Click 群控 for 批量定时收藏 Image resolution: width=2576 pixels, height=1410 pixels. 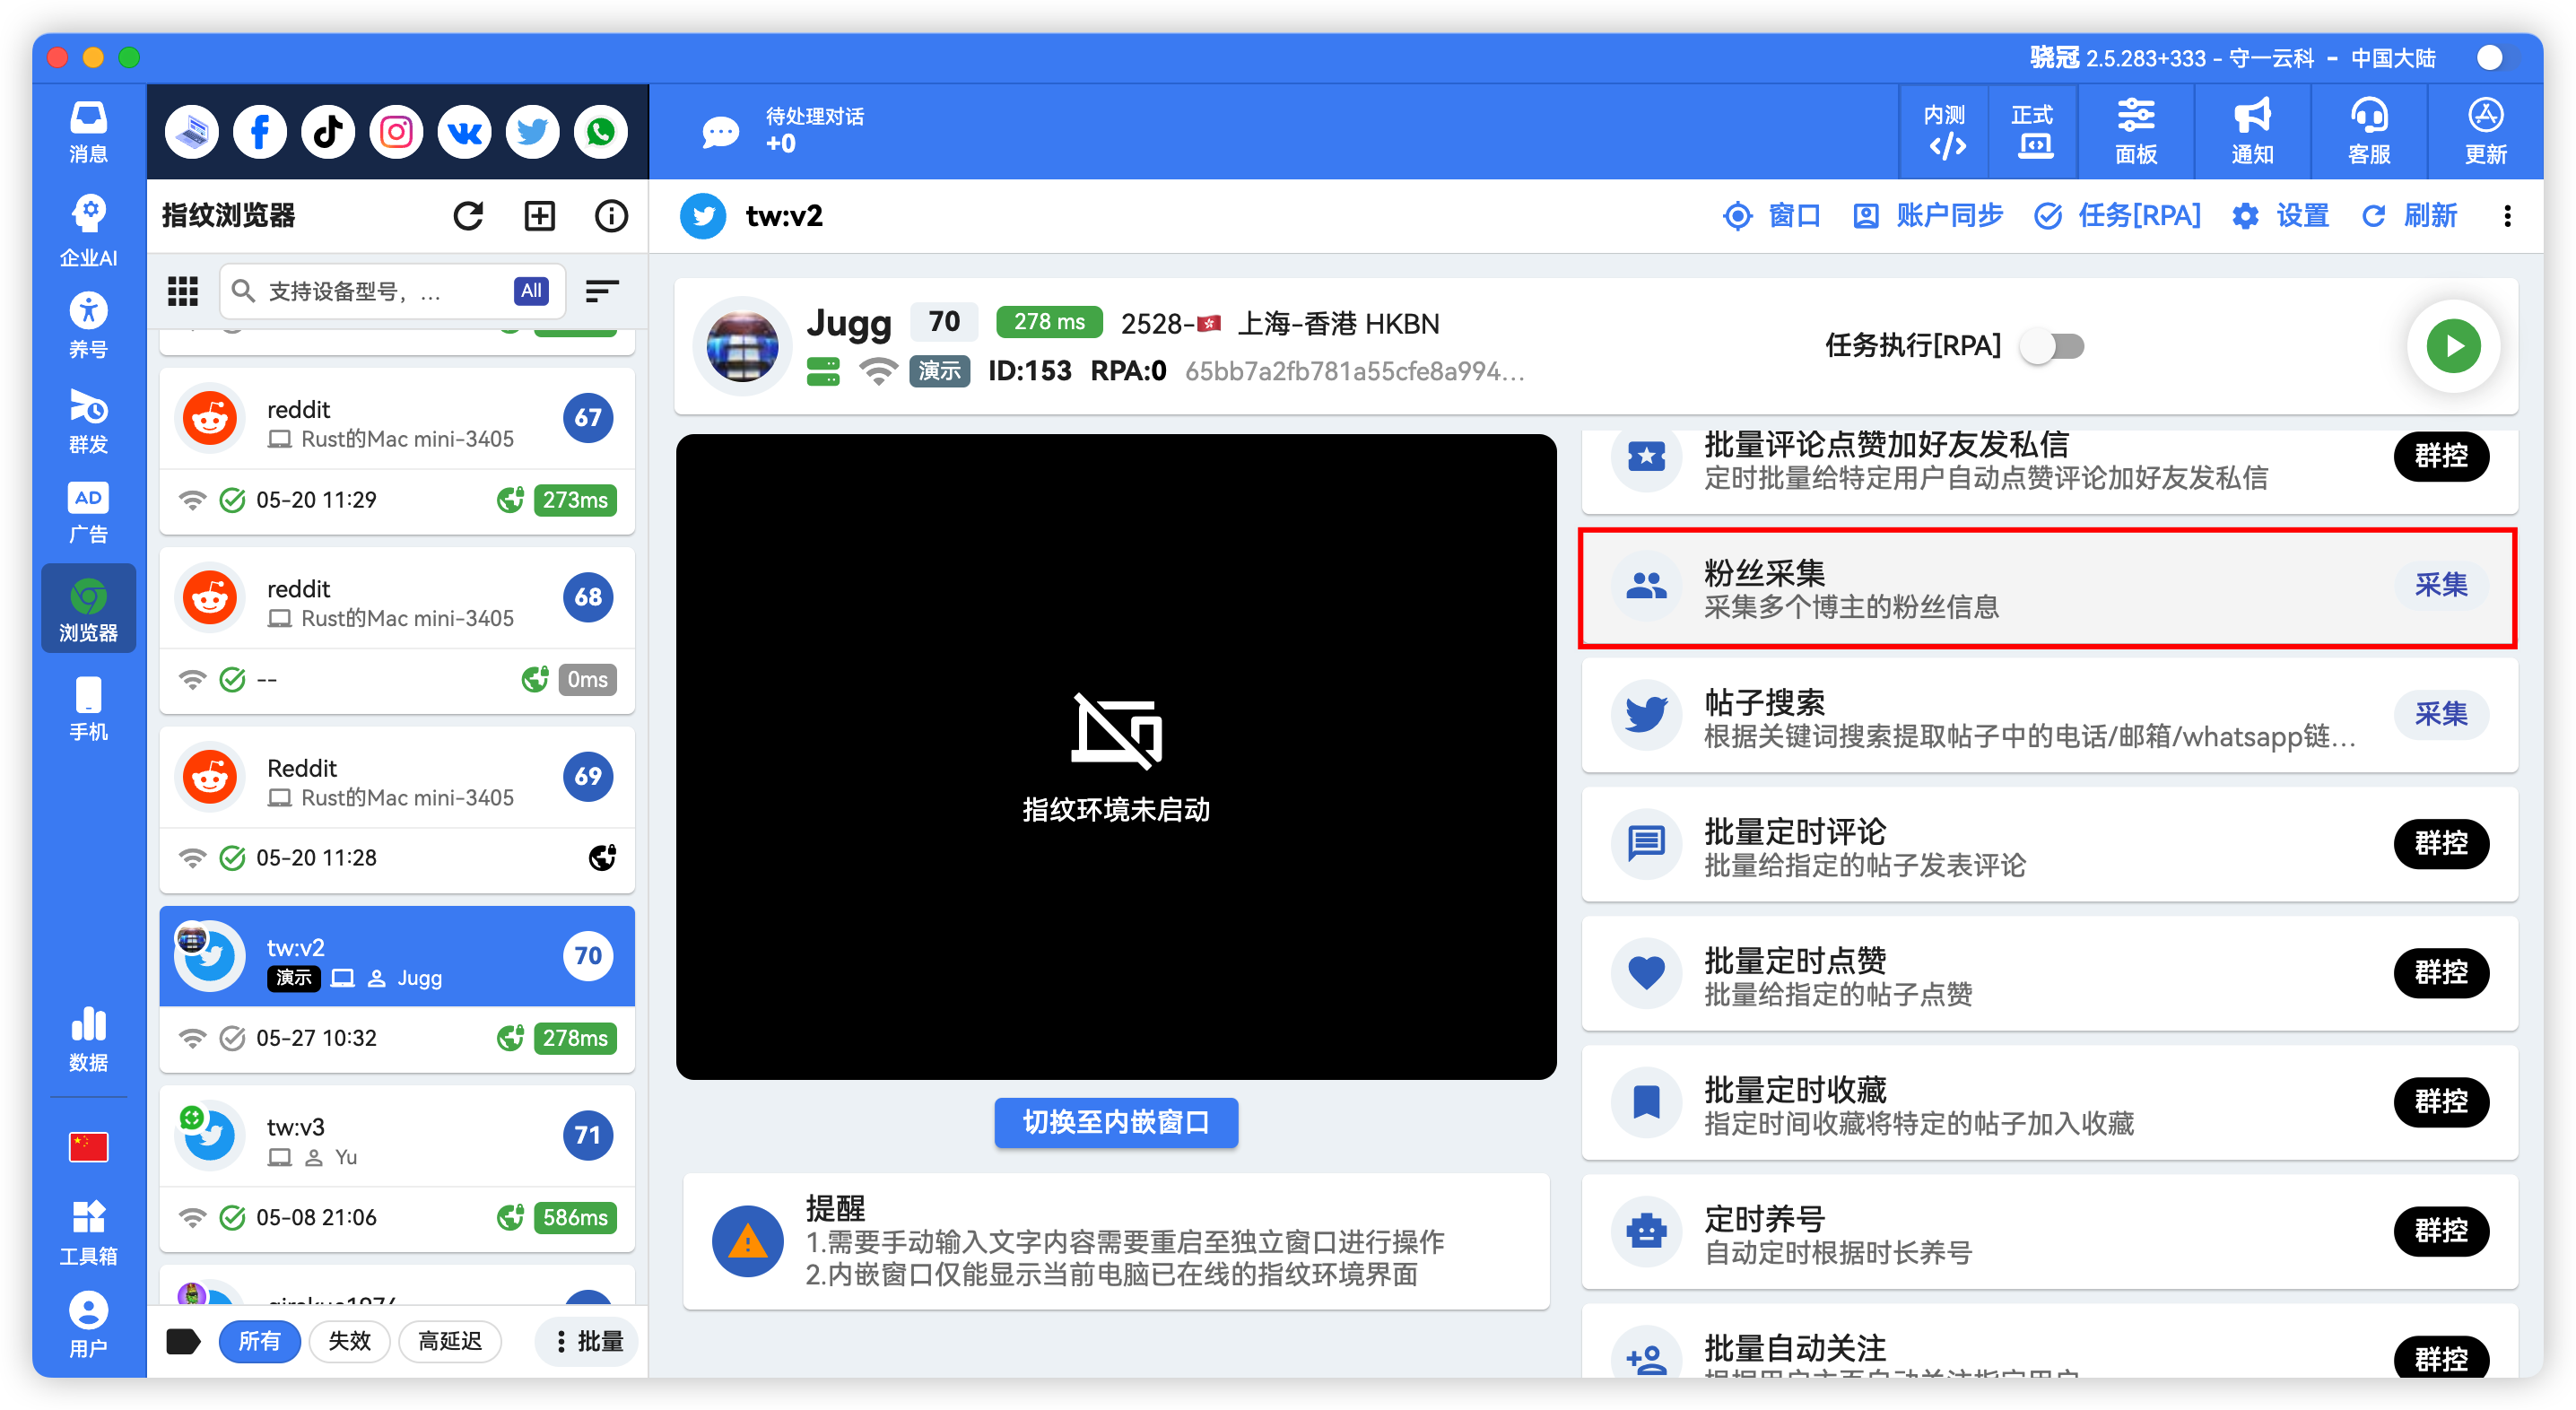coord(2441,1101)
